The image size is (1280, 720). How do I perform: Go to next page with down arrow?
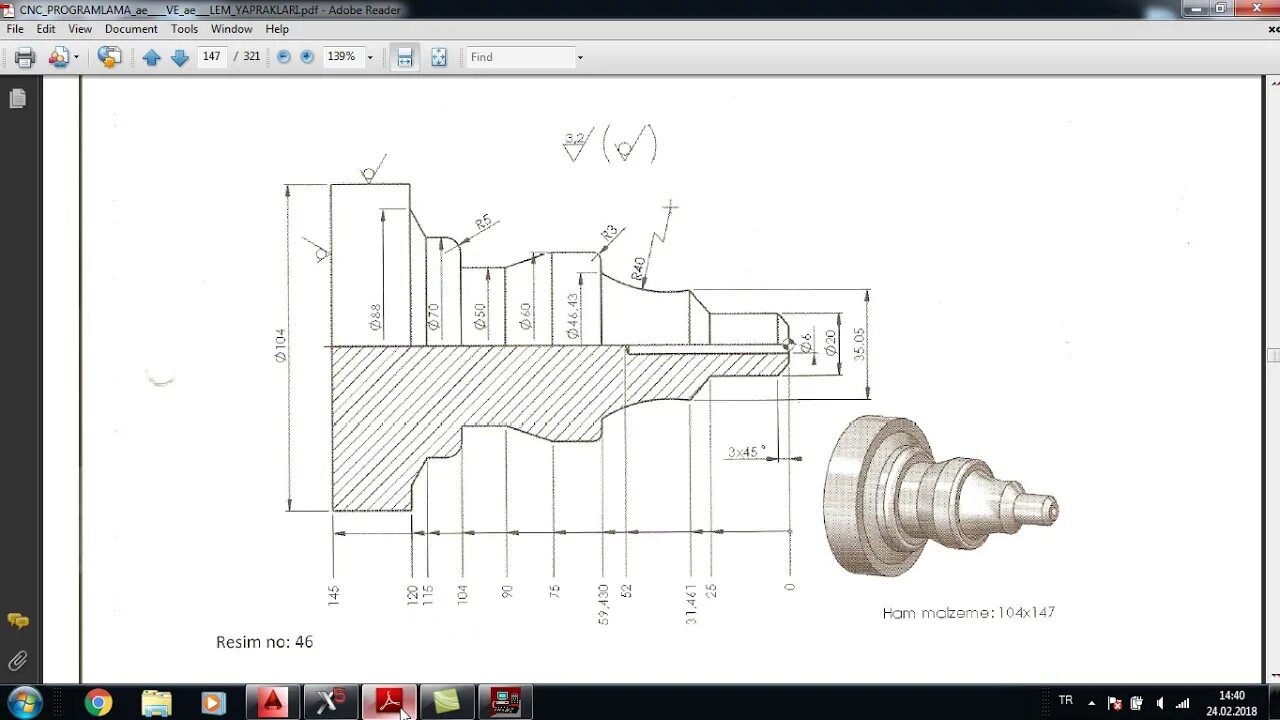pos(180,57)
